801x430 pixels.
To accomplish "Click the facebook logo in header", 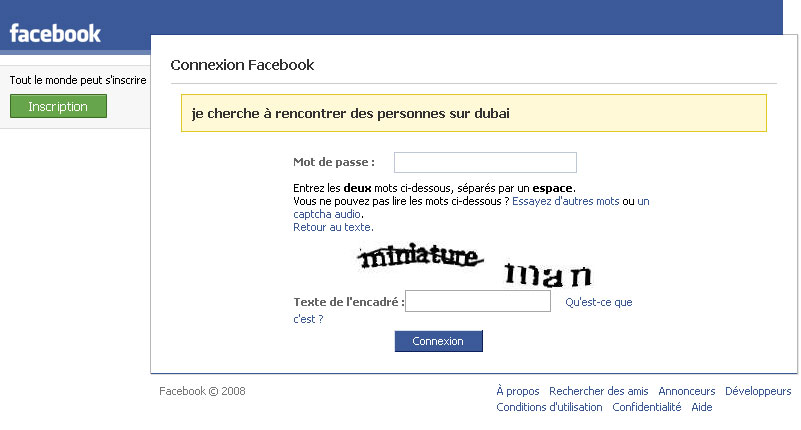I will pyautogui.click(x=56, y=34).
